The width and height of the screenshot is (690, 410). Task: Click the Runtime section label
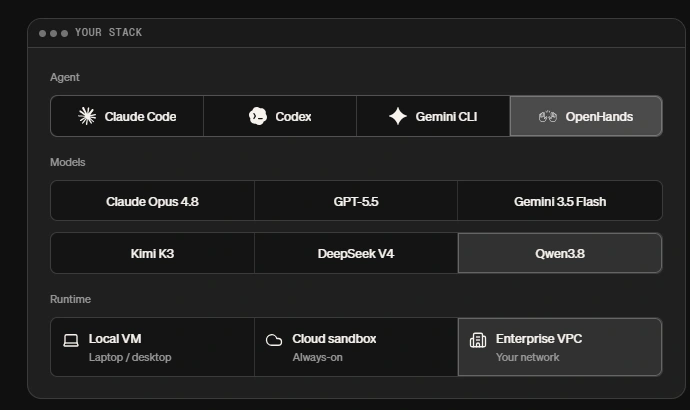pyautogui.click(x=70, y=299)
